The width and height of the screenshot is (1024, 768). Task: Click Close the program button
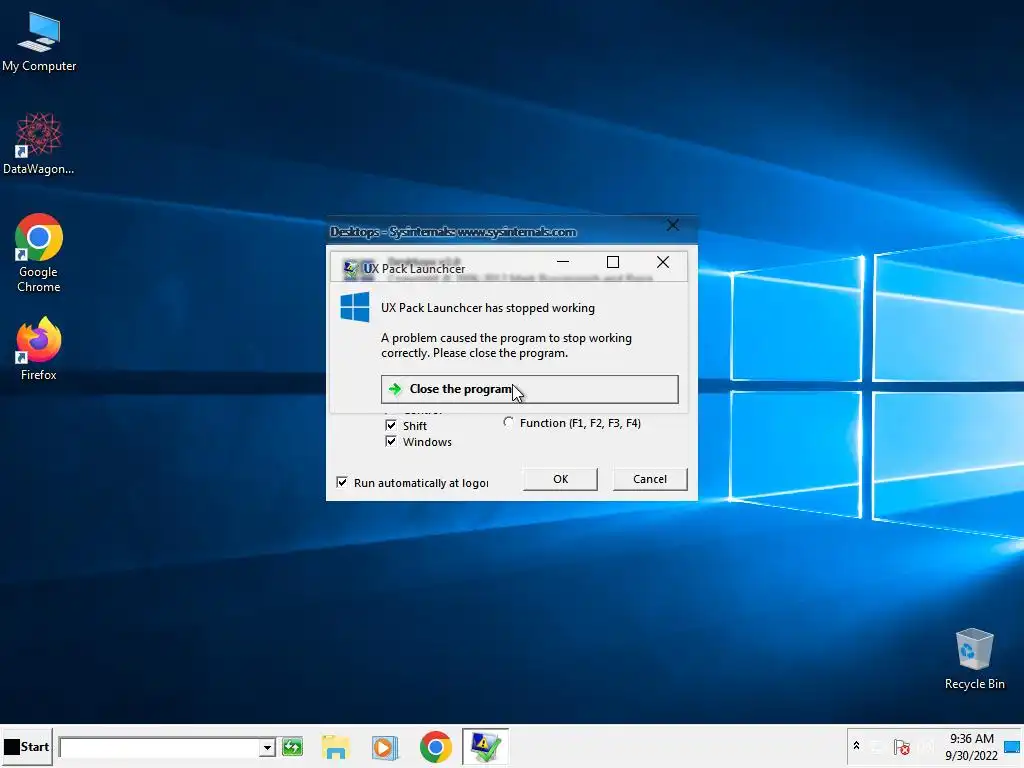[530, 389]
